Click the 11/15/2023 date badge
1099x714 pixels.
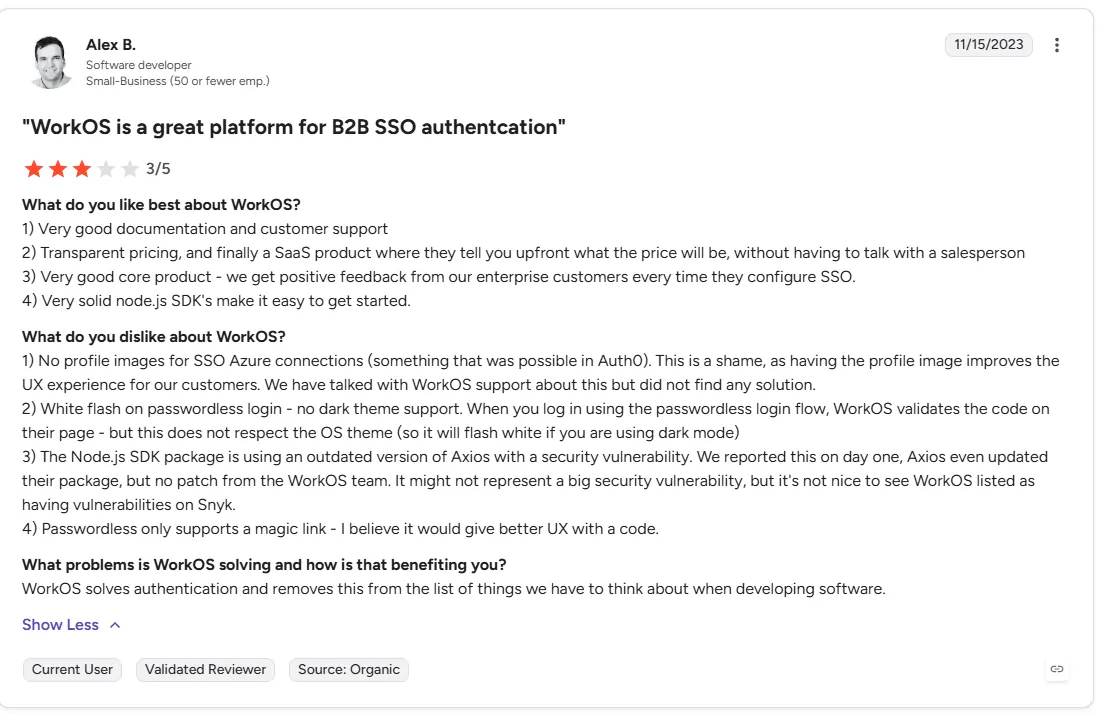988,44
